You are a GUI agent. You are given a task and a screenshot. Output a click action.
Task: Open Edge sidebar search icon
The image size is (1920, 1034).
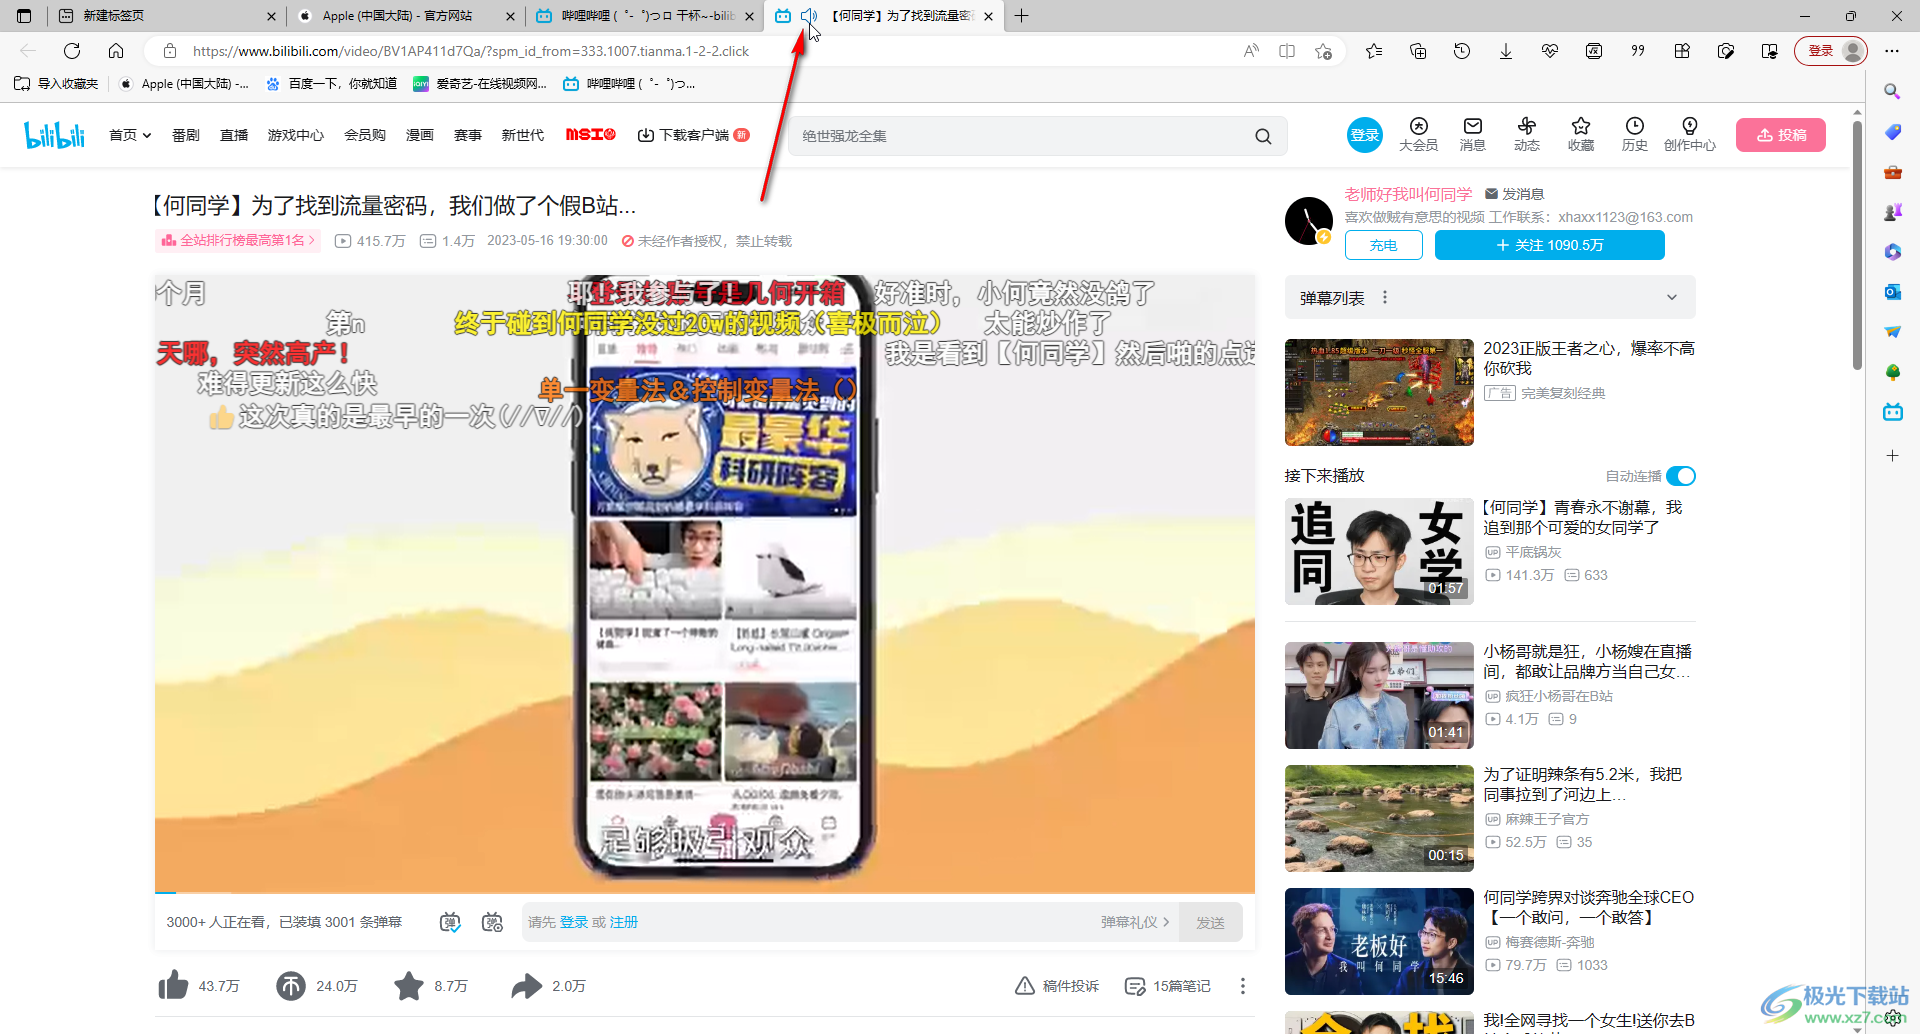[x=1892, y=91]
